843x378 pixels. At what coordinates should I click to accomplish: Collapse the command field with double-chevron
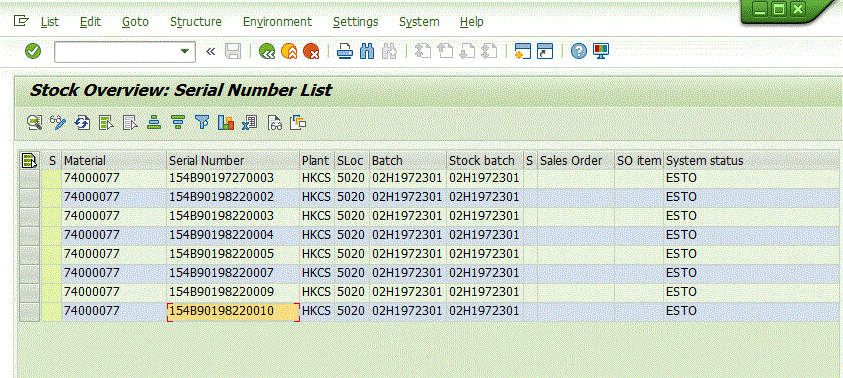210,51
